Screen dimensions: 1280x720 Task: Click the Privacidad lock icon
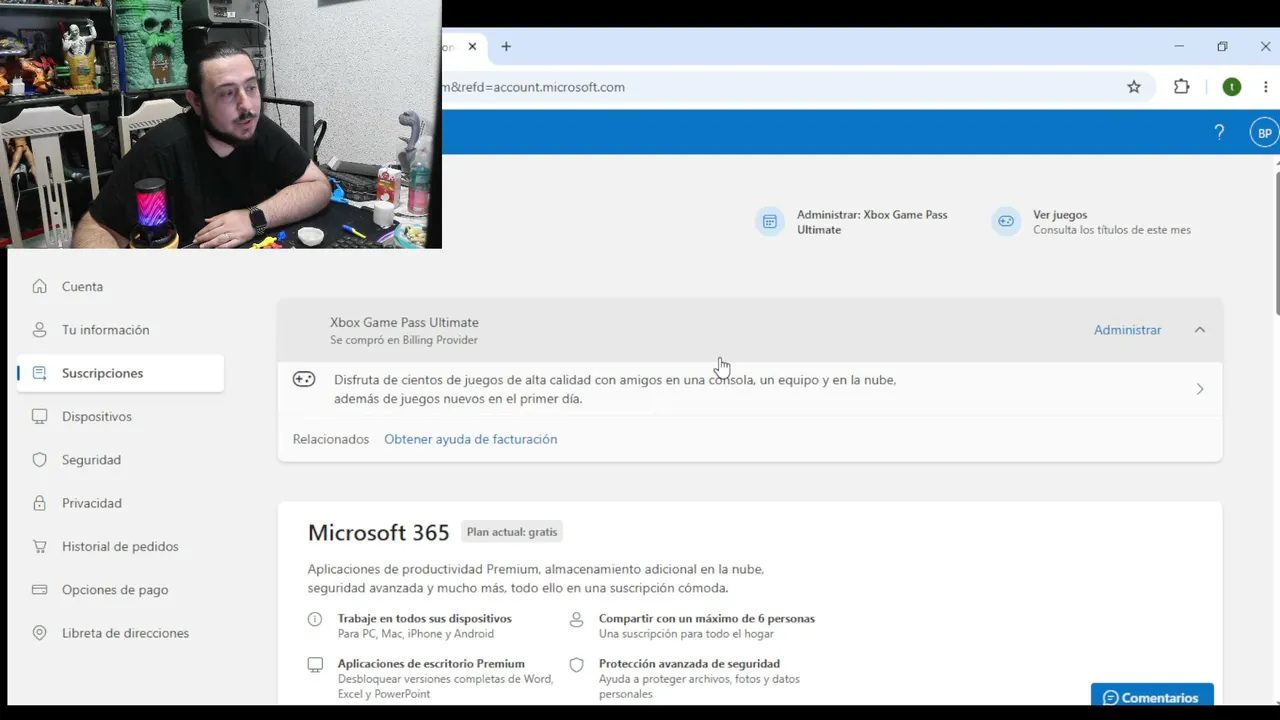40,503
